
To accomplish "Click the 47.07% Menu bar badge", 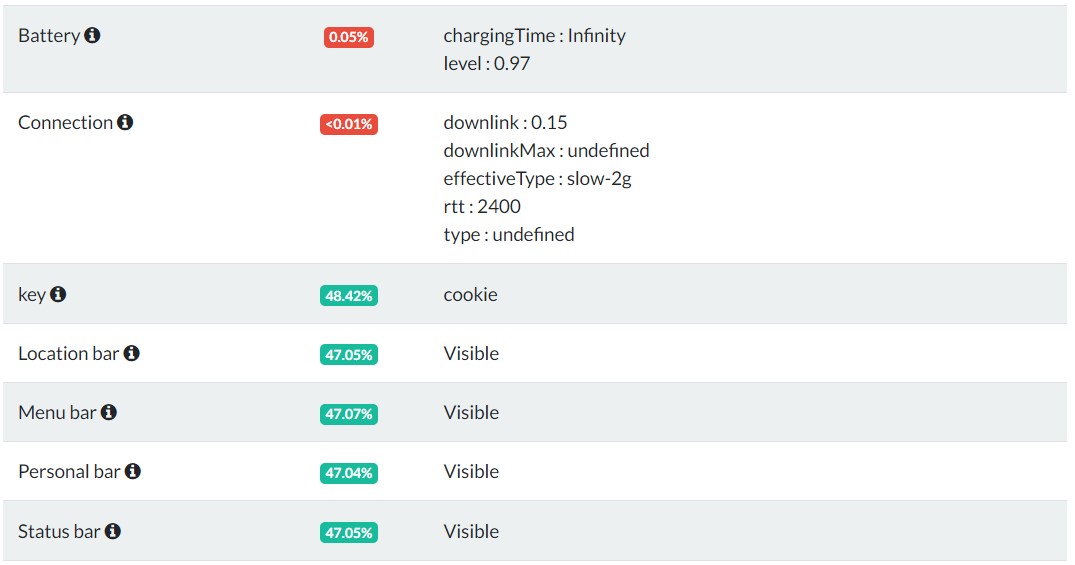I will [x=348, y=414].
